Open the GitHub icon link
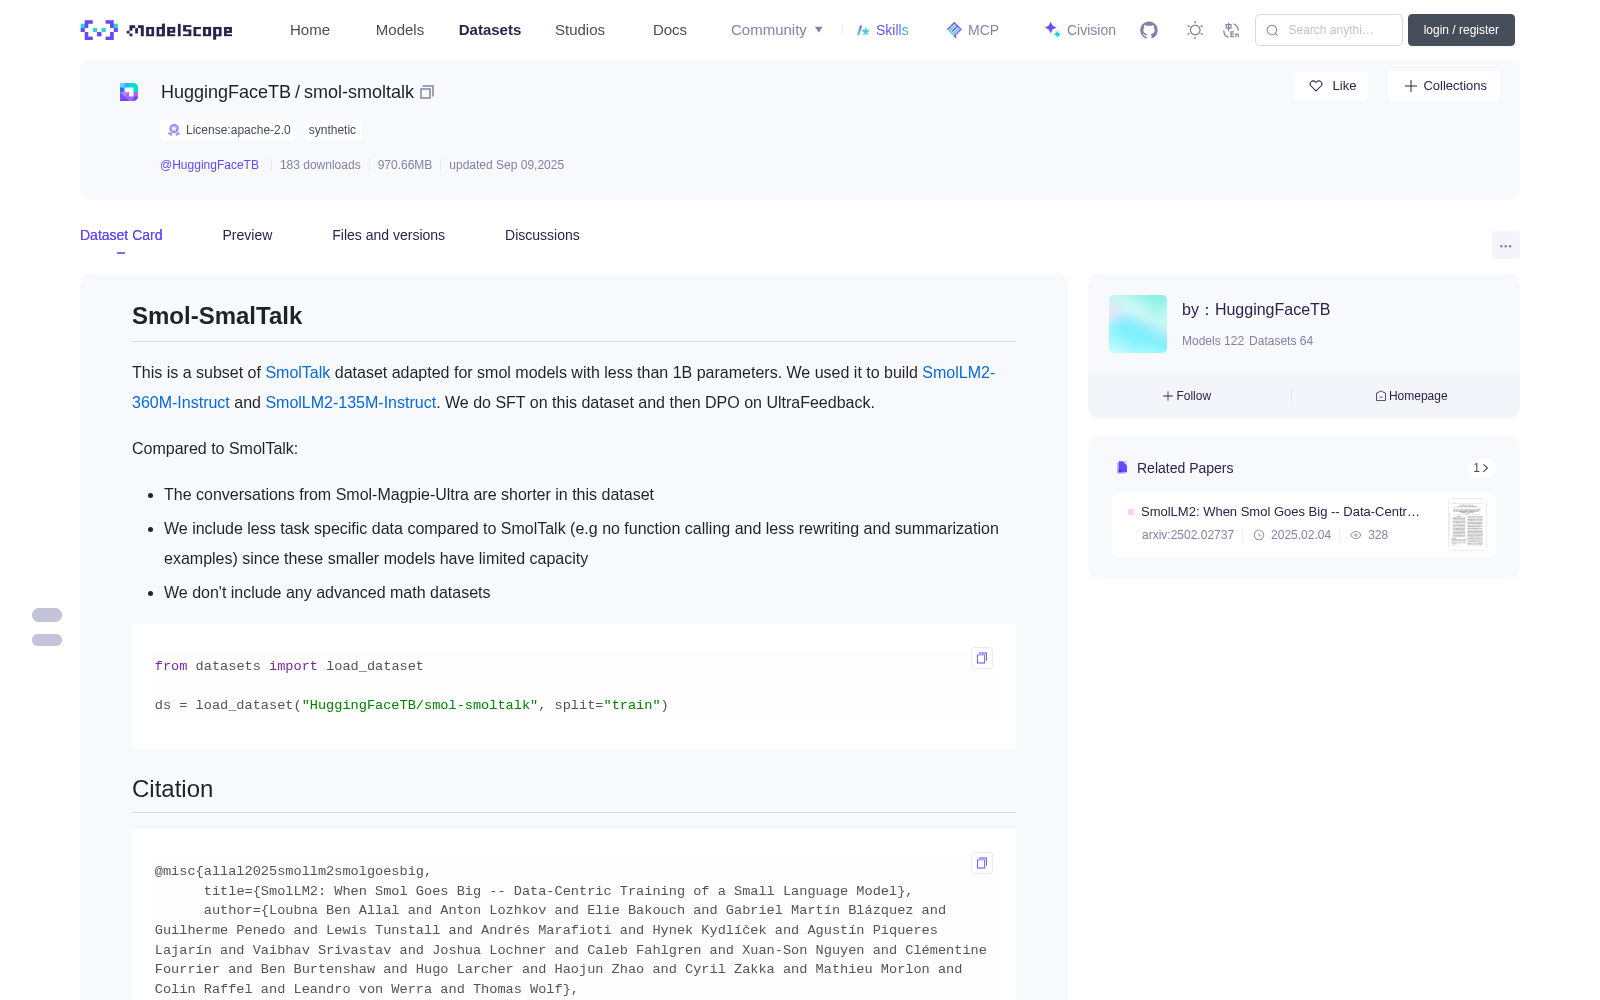1600x1000 pixels. (1149, 30)
